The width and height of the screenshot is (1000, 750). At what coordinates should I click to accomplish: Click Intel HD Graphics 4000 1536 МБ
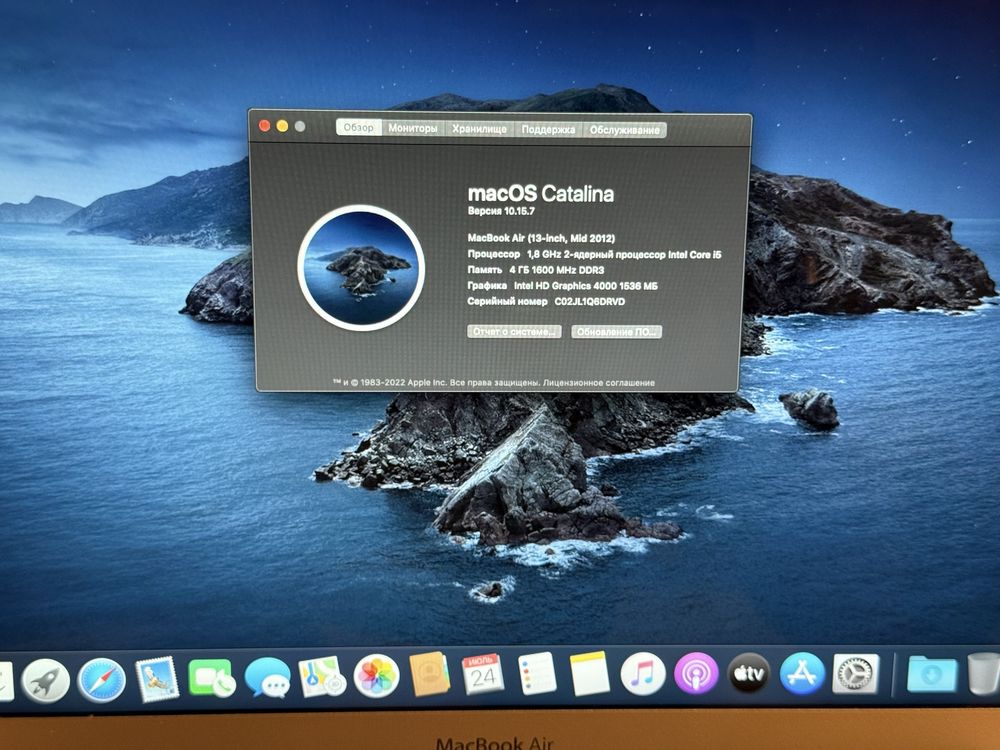(x=585, y=286)
